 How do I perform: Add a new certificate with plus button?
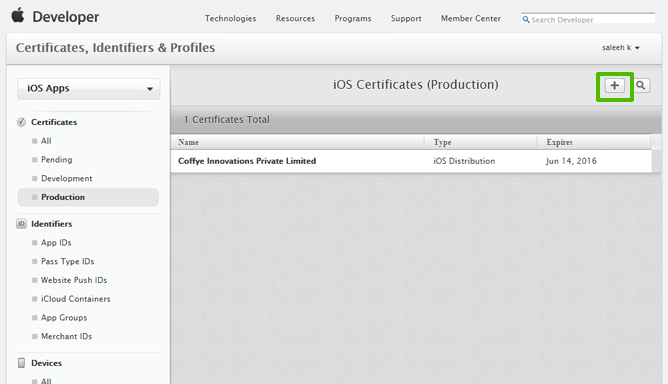614,86
